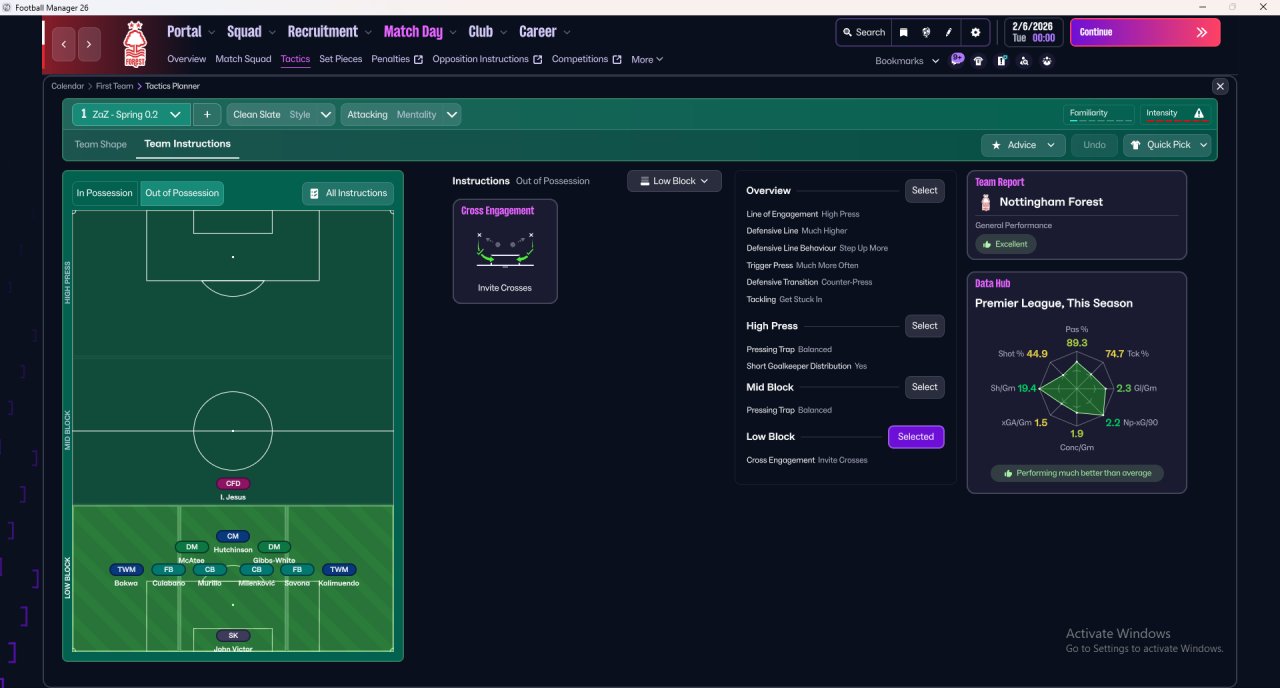Expand the Low Block instructions dropdown
This screenshot has height=688, width=1280.
(674, 181)
